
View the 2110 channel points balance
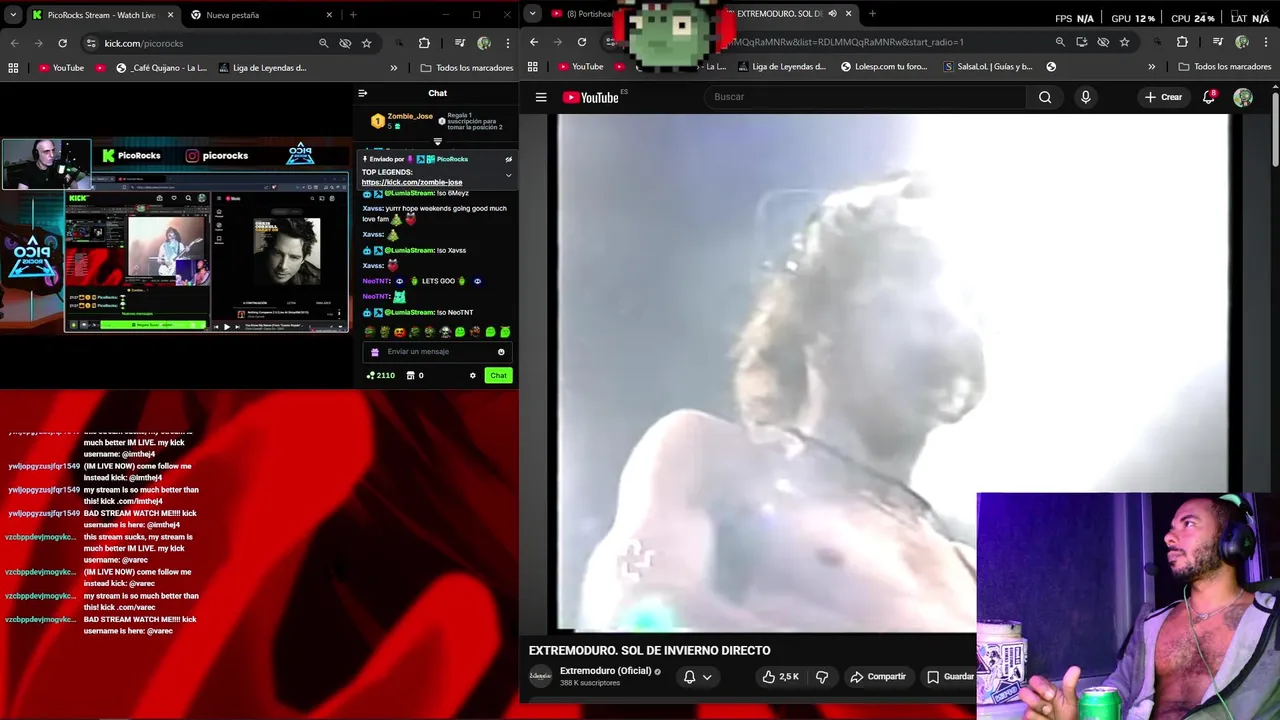[x=380, y=375]
